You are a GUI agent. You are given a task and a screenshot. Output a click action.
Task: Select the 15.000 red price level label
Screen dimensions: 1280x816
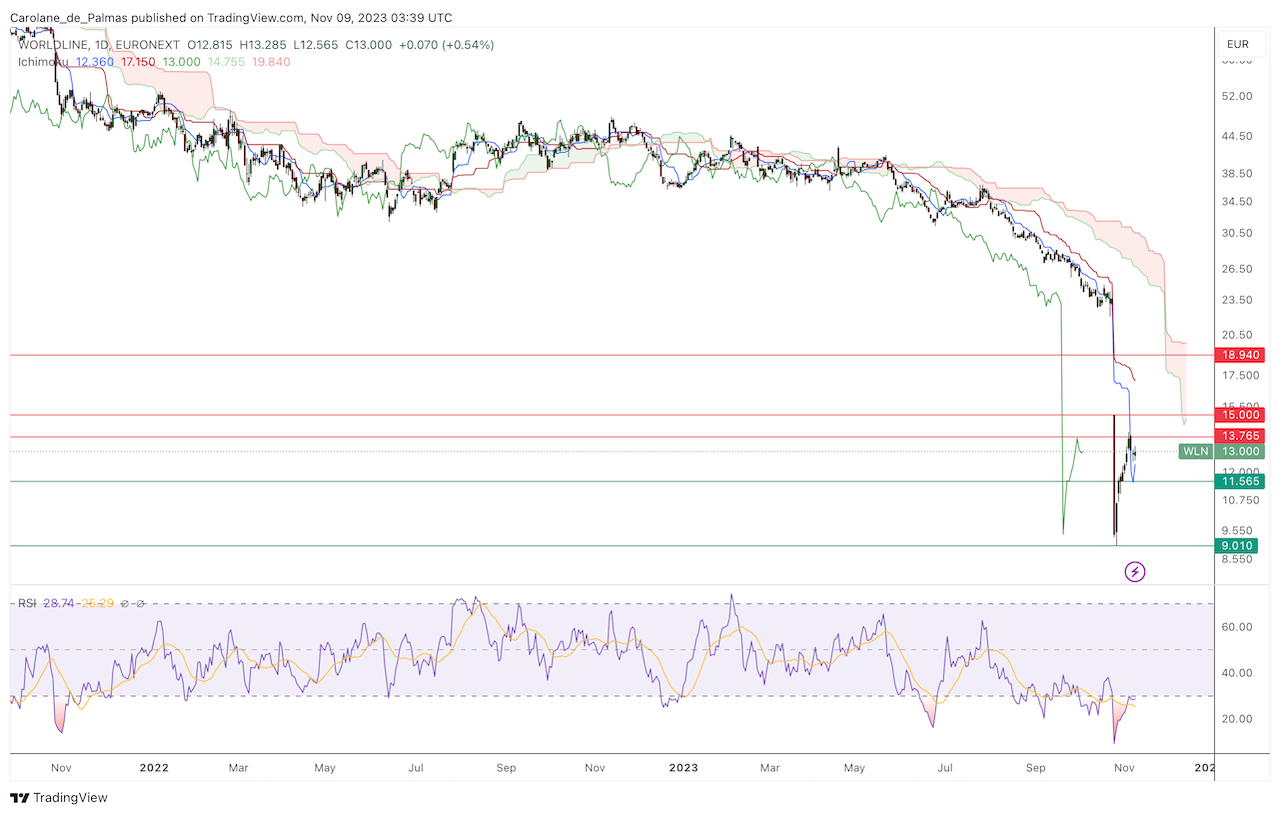coord(1239,414)
